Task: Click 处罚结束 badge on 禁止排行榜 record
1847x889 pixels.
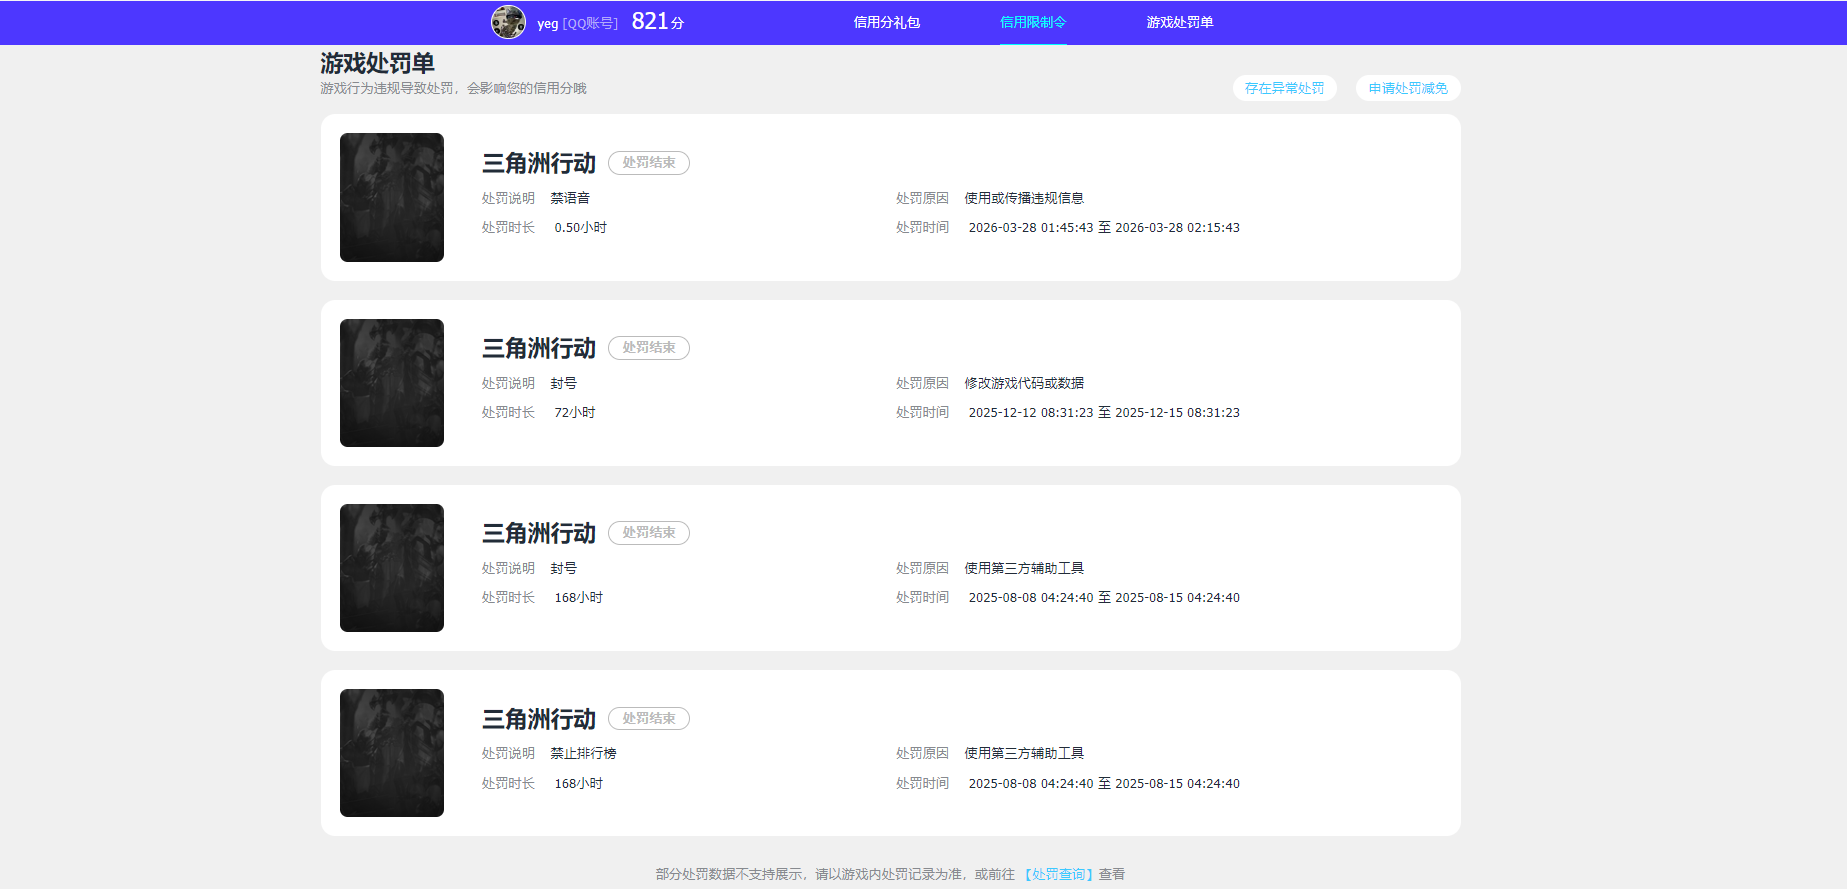Action: [x=649, y=719]
